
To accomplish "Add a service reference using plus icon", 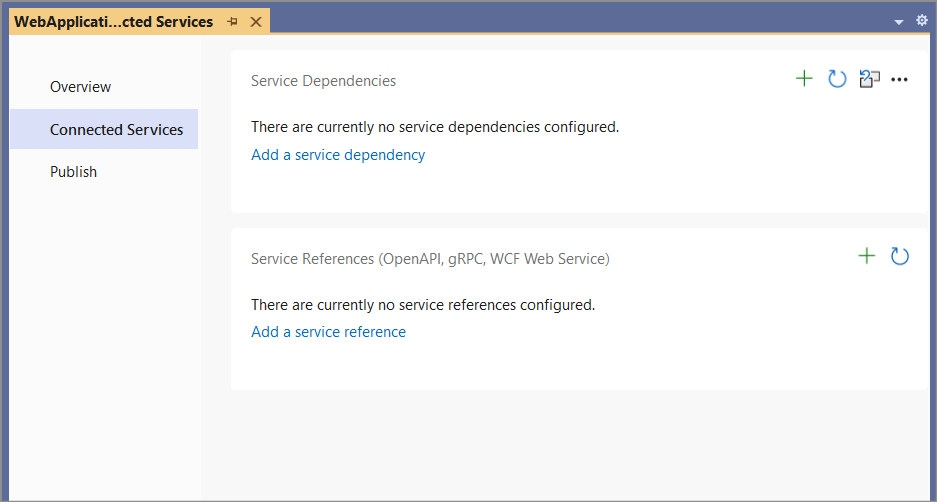I will tap(867, 257).
